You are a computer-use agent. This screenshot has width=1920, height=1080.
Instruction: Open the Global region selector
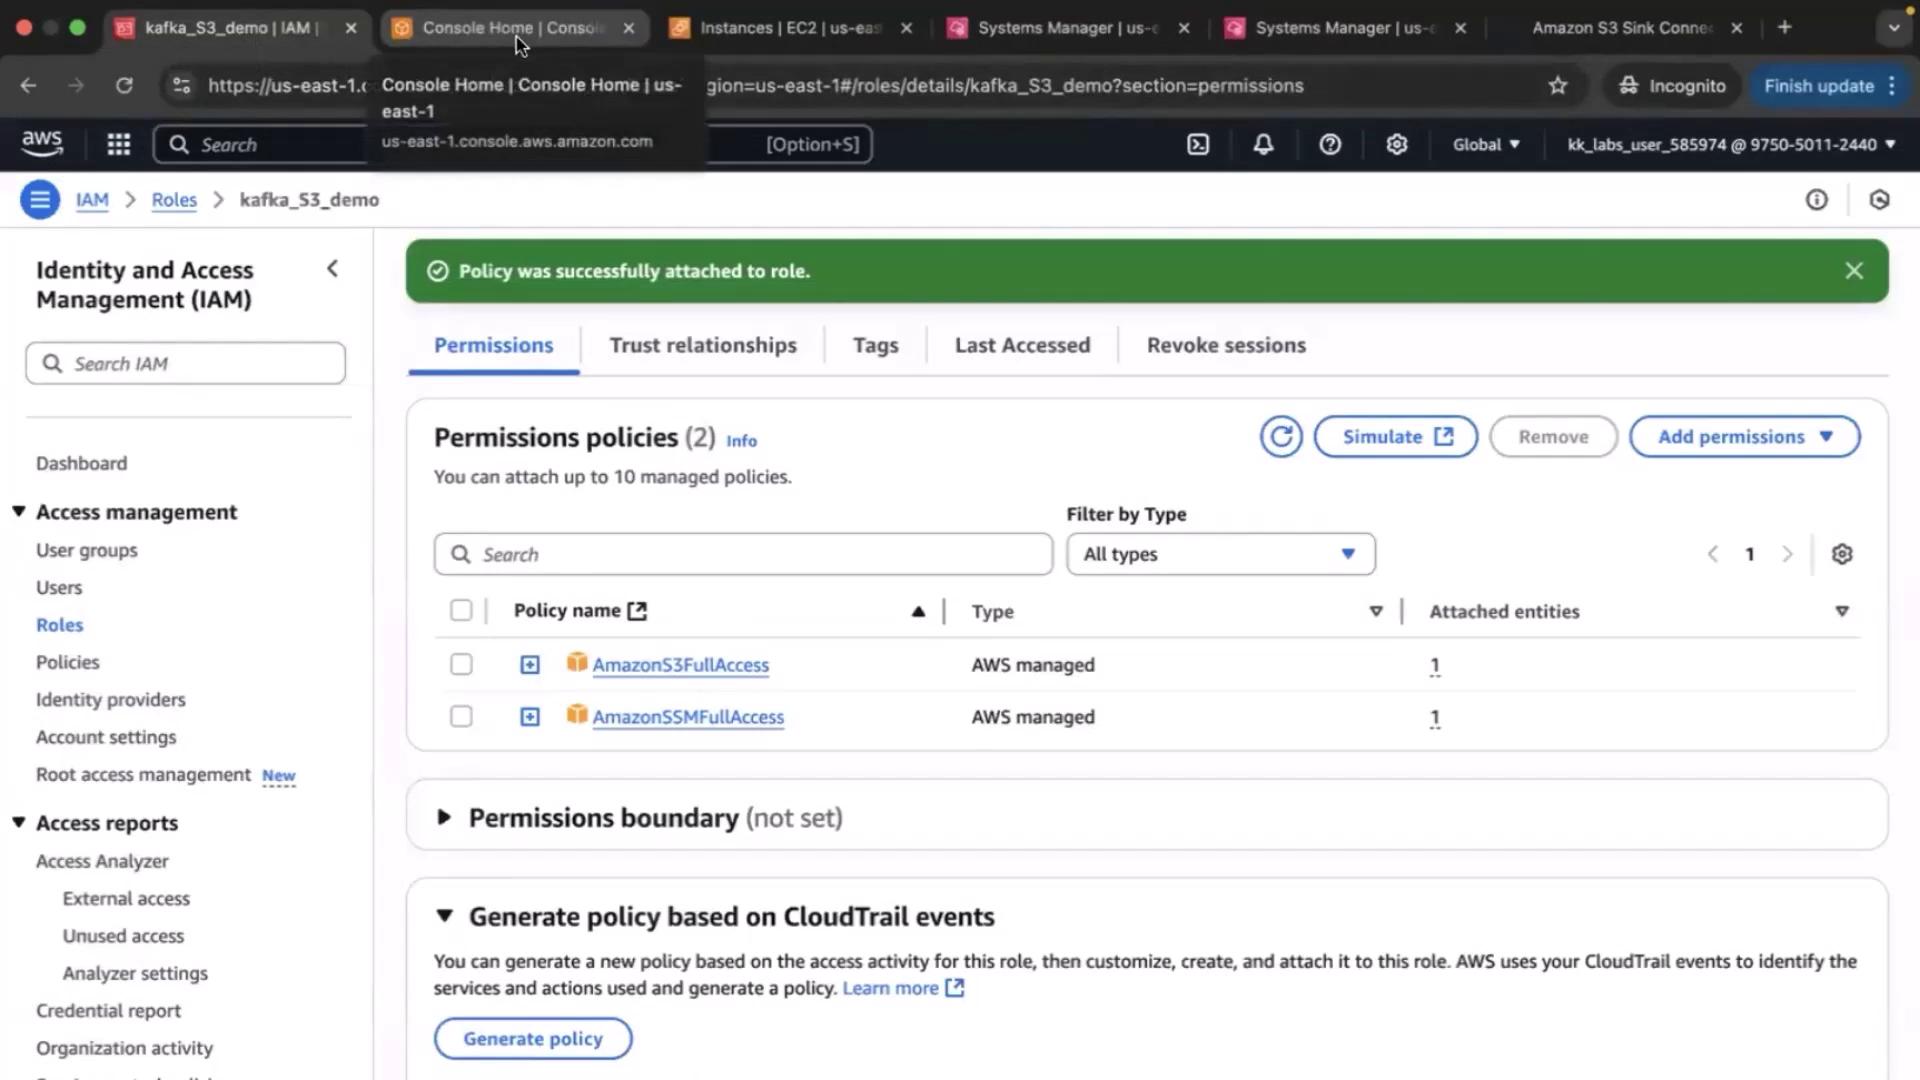tap(1486, 144)
